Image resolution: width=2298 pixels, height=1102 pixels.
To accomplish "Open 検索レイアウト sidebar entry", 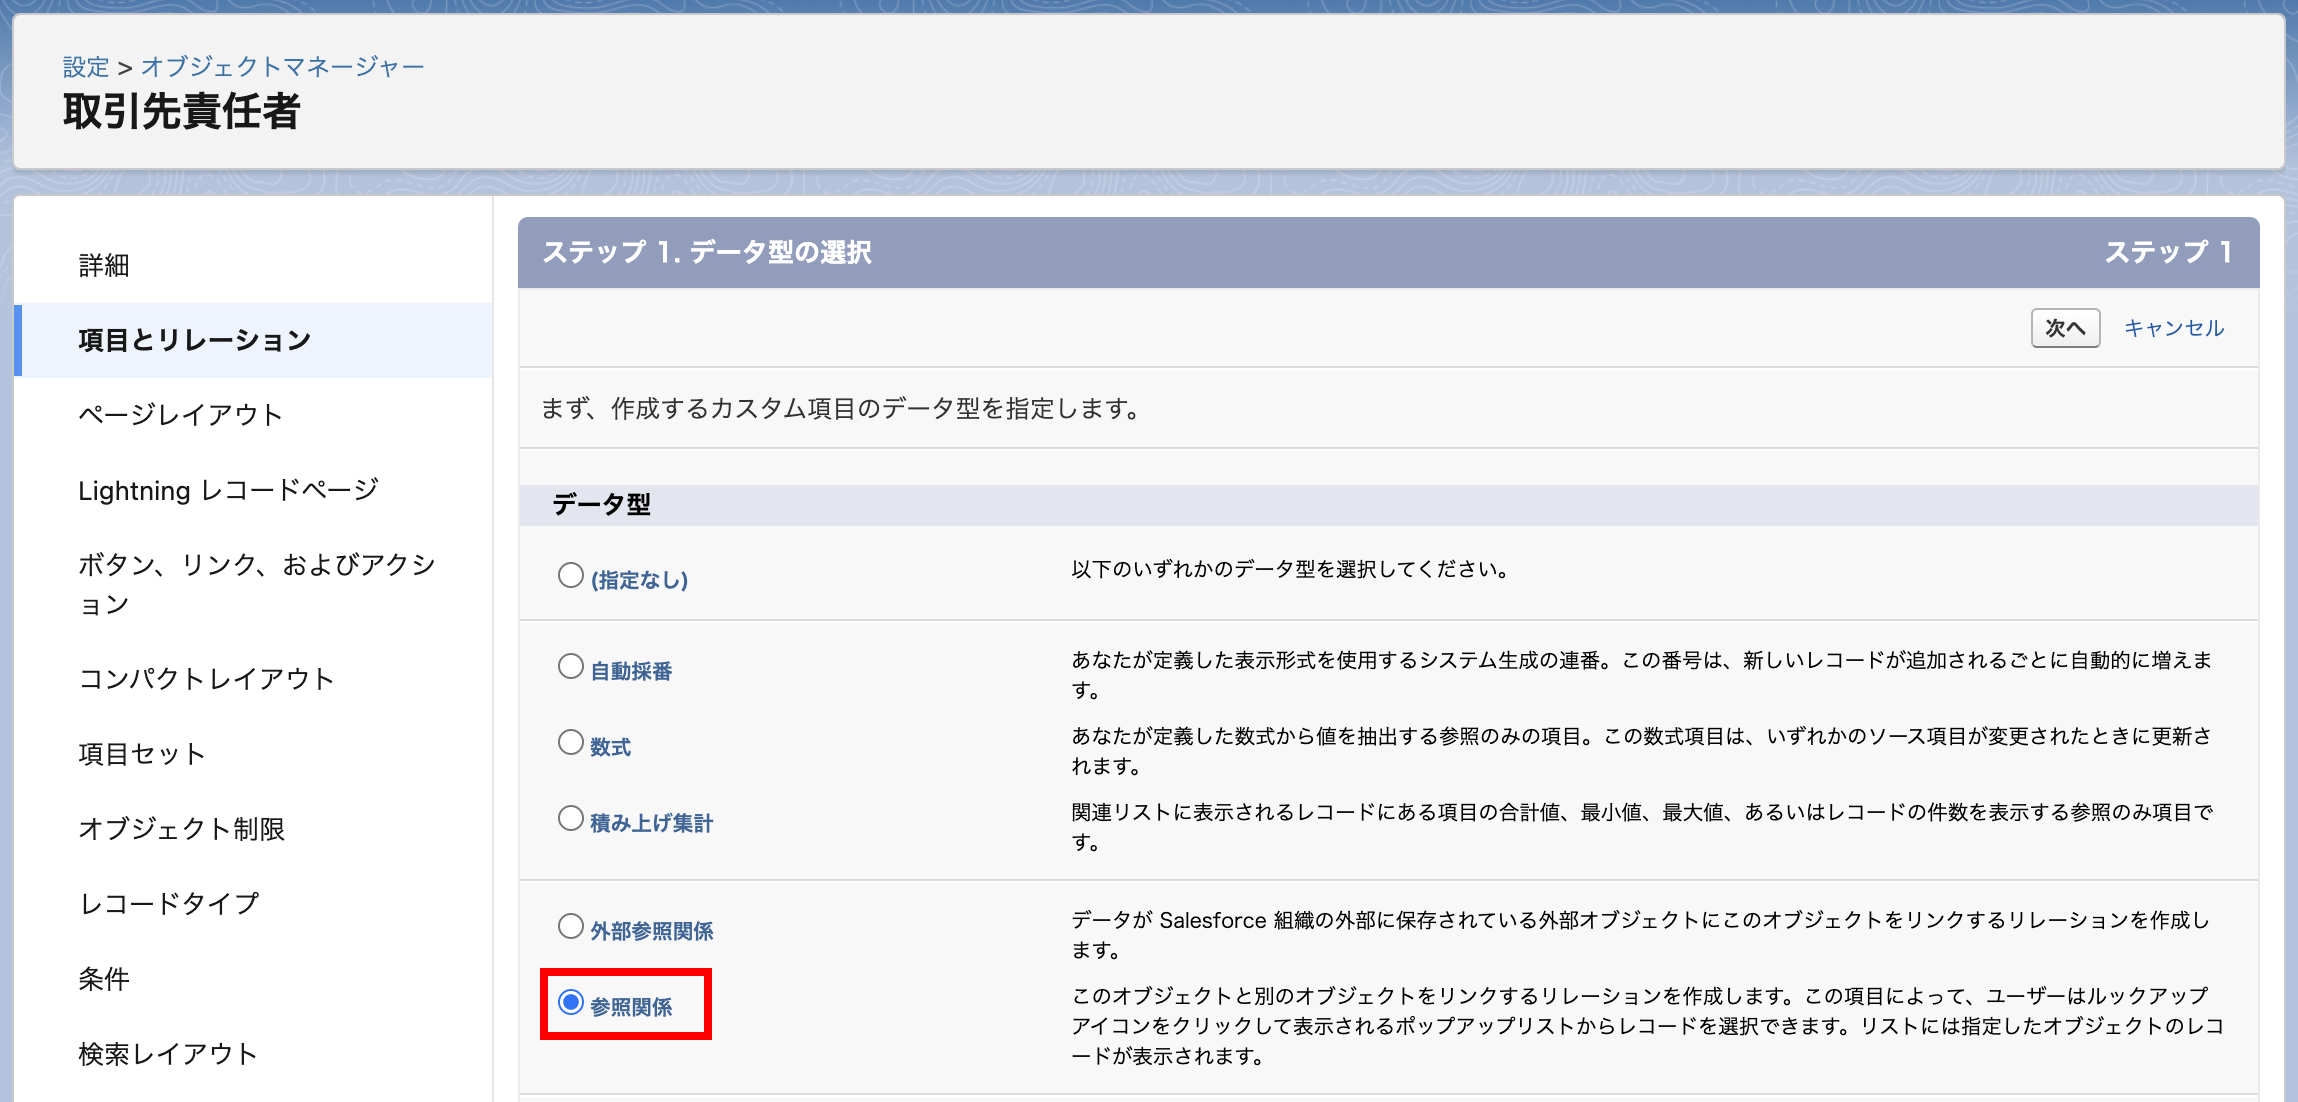I will tap(168, 1054).
